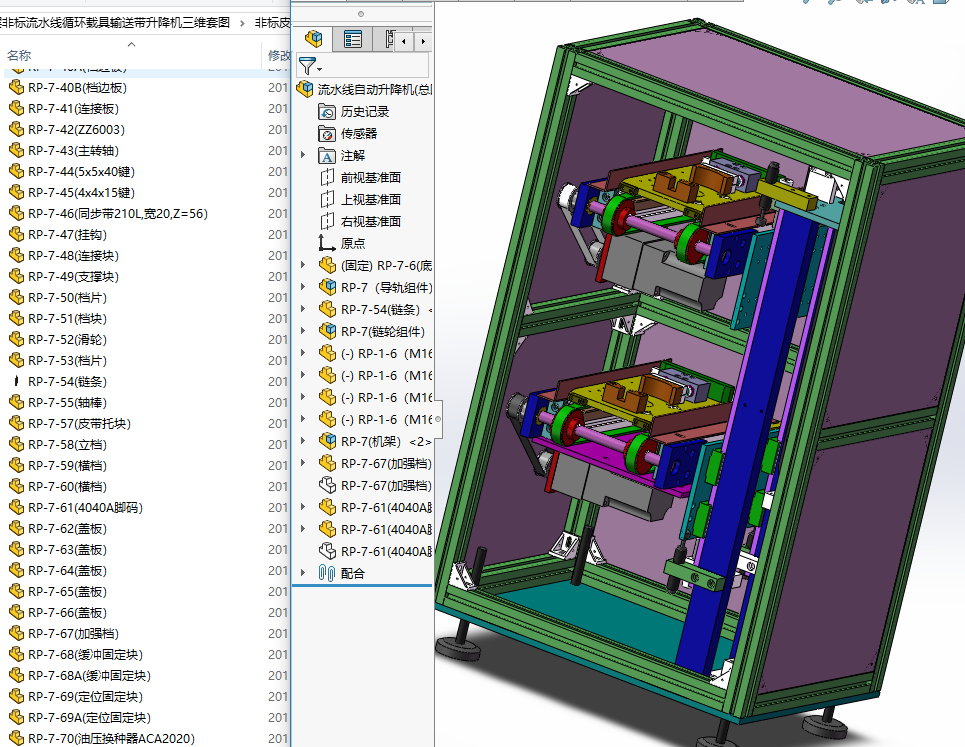Screen dimensions: 965x747
Task: Open the FeatureManager design tree tab
Action: [313, 40]
